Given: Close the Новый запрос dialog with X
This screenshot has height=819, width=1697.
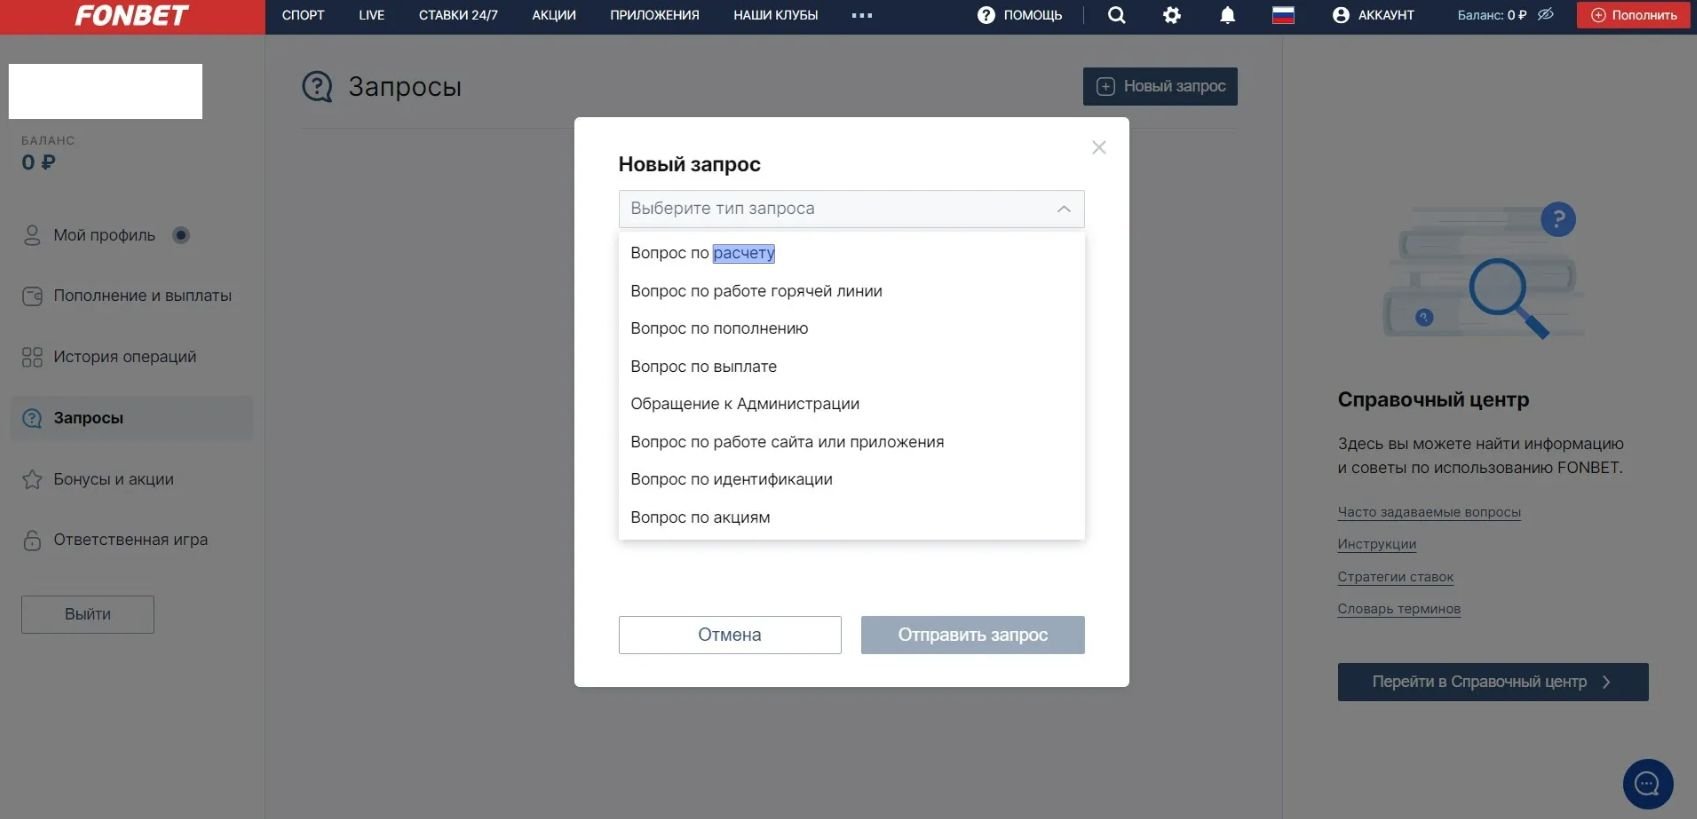Looking at the screenshot, I should (x=1099, y=148).
